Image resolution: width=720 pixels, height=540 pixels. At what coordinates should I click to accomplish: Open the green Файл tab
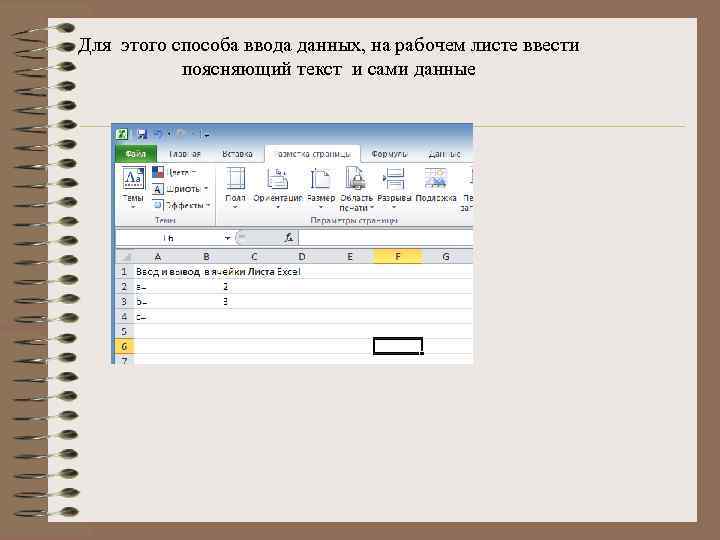(136, 154)
